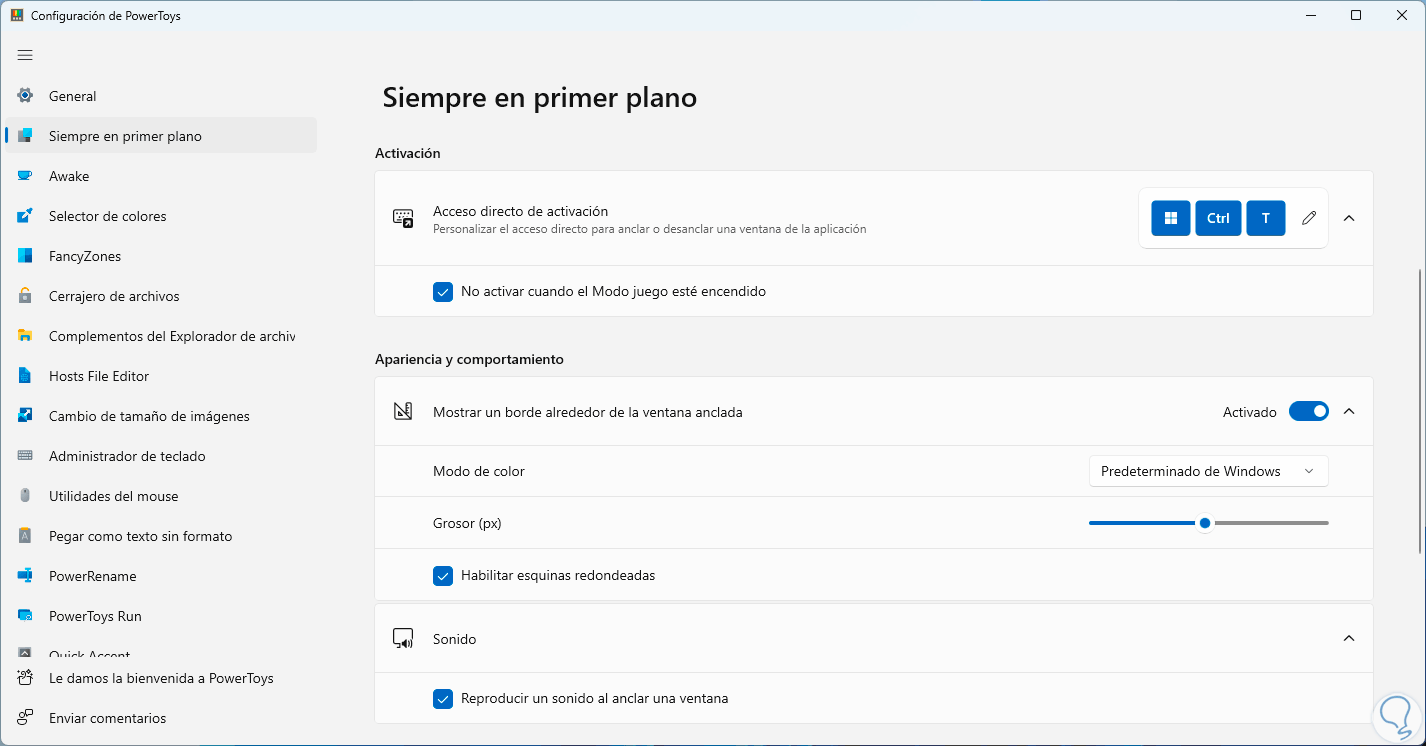Click the T key shortcut button
Screen dimensions: 1426x746
point(1266,218)
